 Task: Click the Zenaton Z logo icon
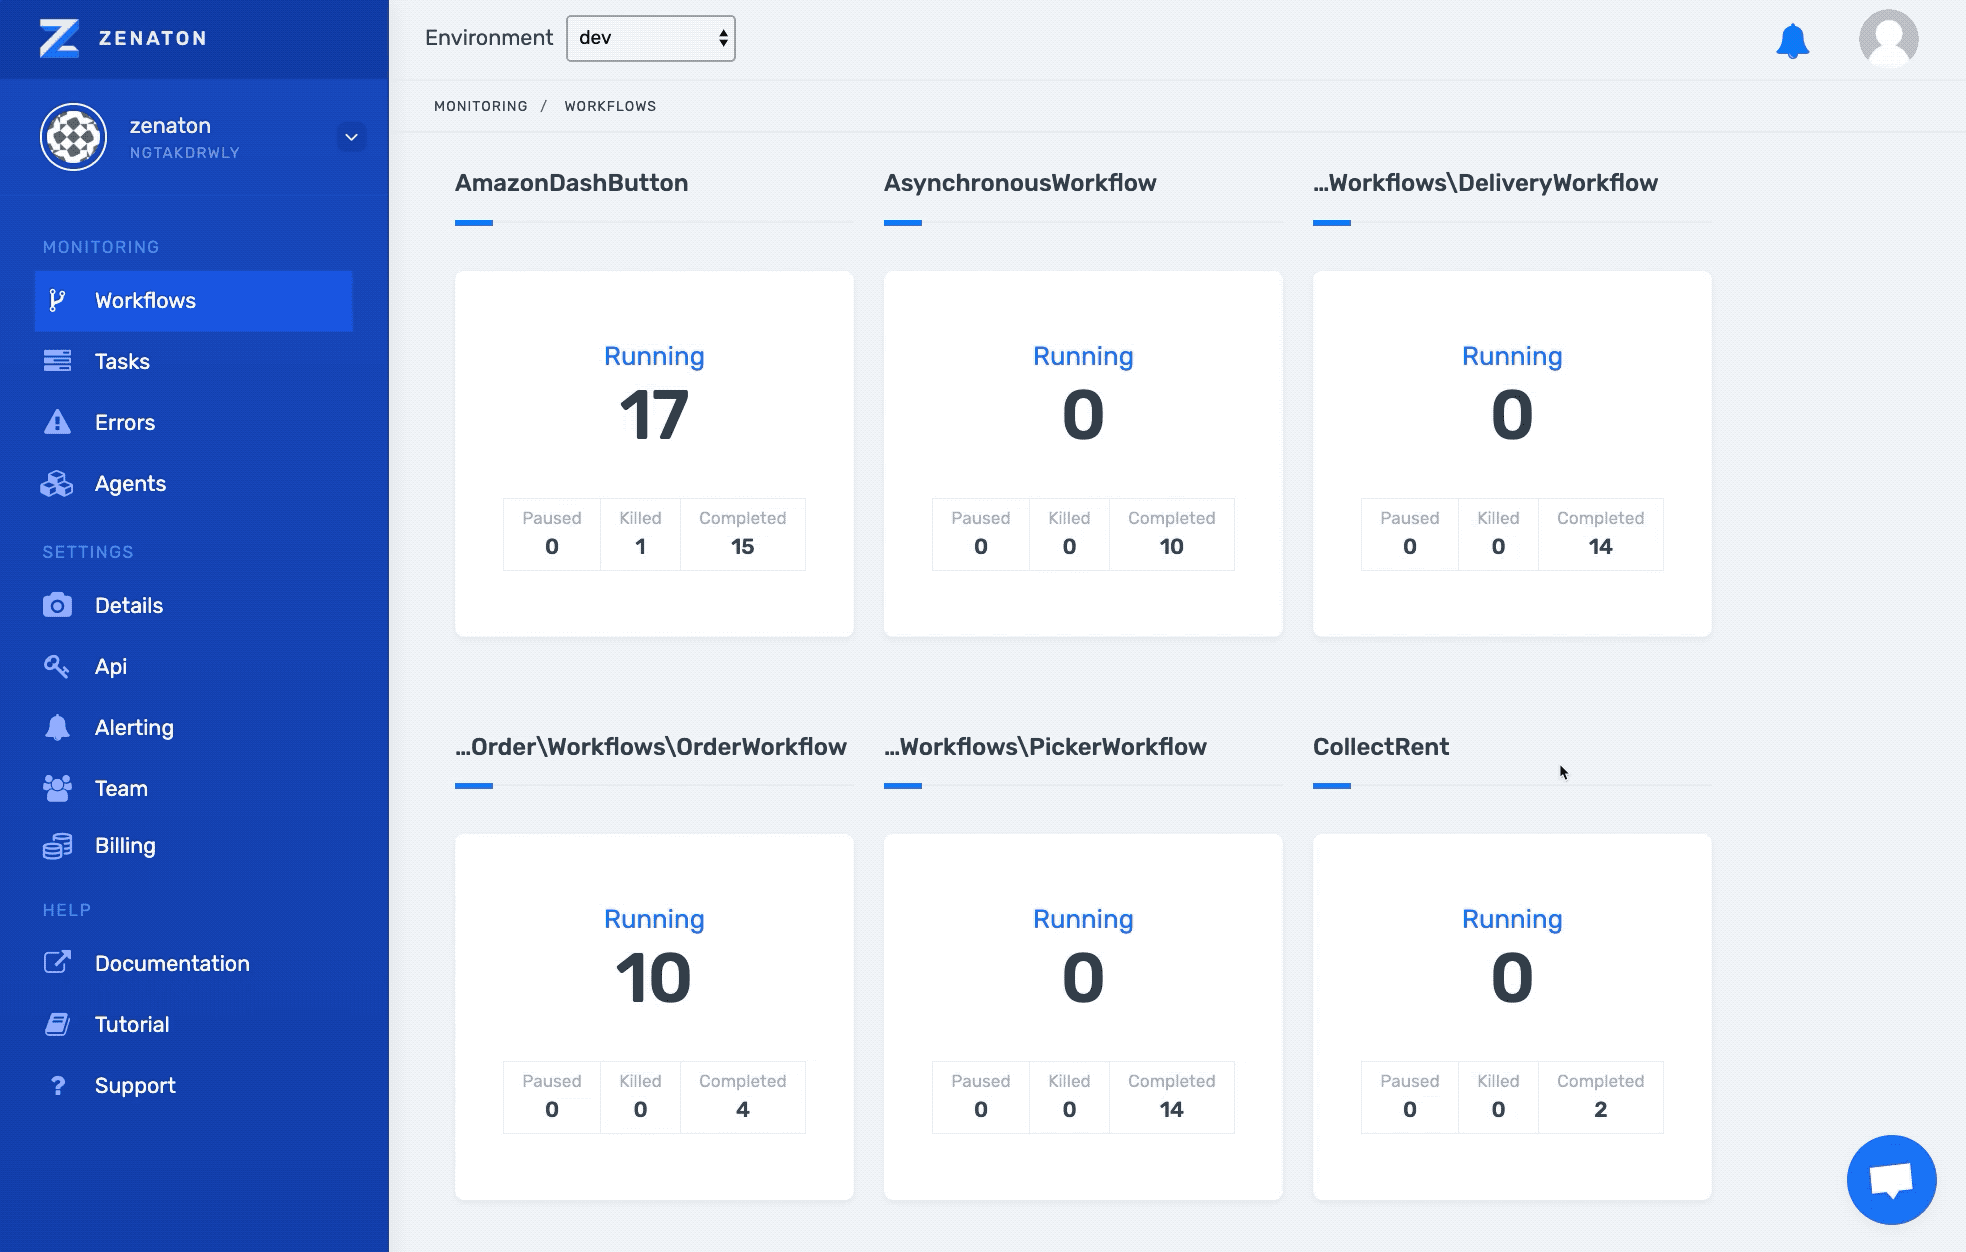click(x=59, y=38)
